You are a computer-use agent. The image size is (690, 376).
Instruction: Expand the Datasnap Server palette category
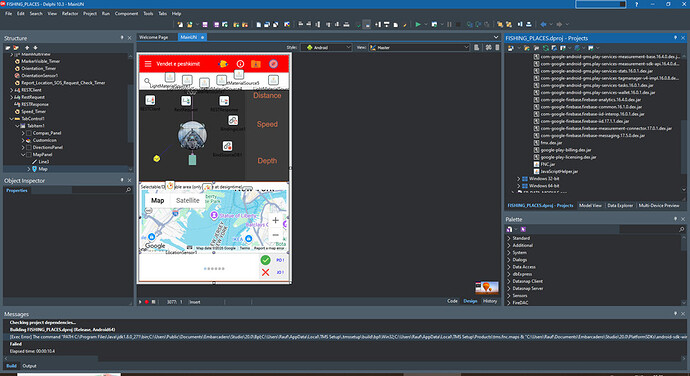(509, 288)
